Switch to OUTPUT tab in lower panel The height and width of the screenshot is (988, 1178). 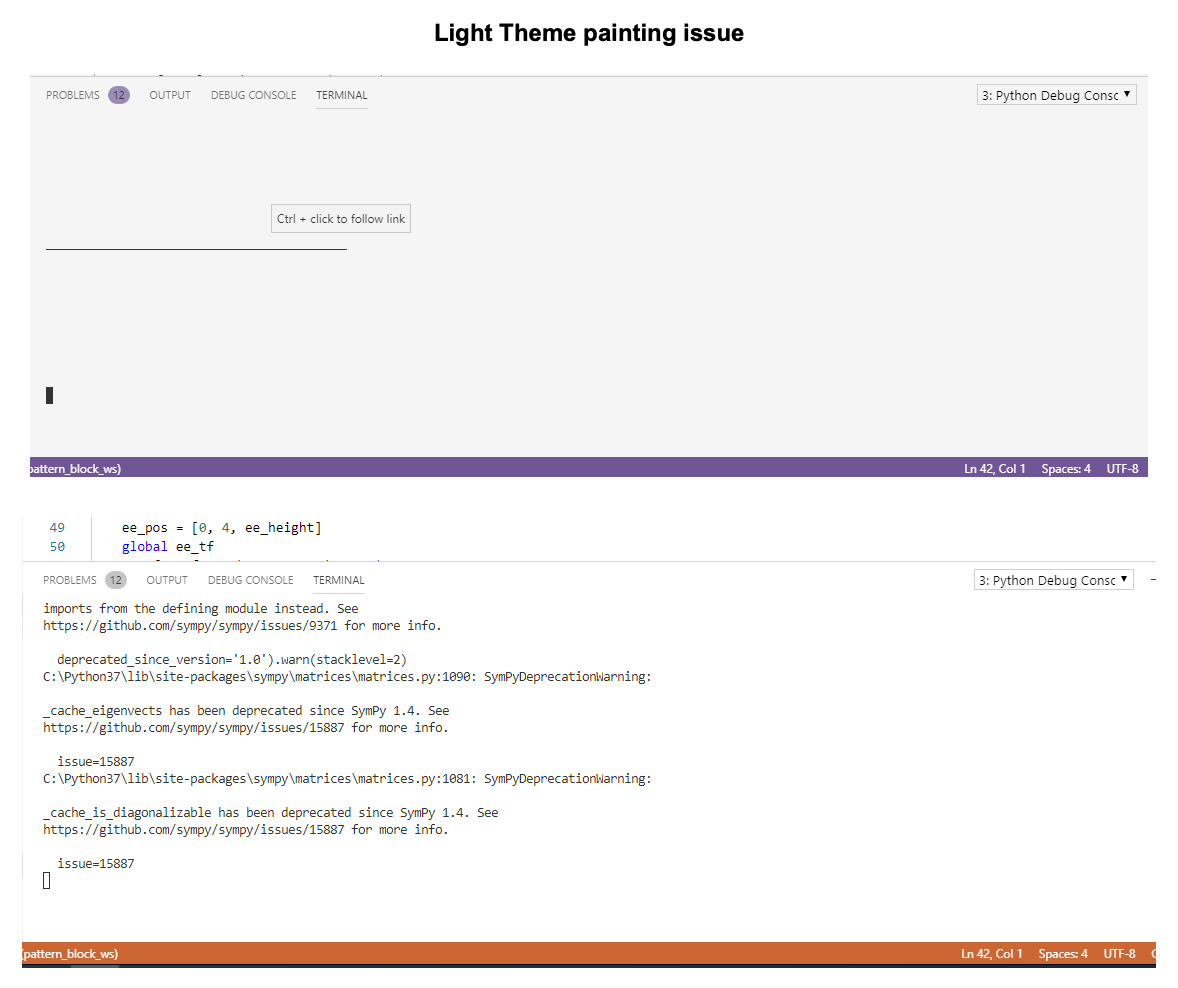click(167, 580)
